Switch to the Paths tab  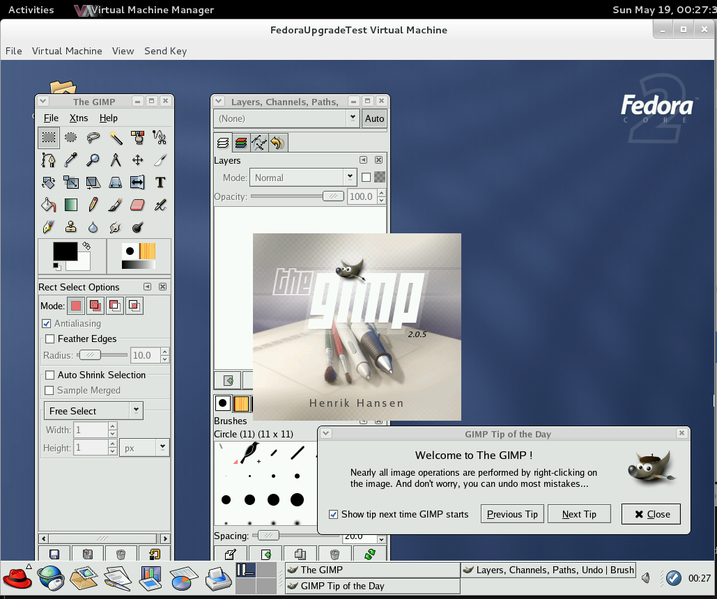click(259, 143)
